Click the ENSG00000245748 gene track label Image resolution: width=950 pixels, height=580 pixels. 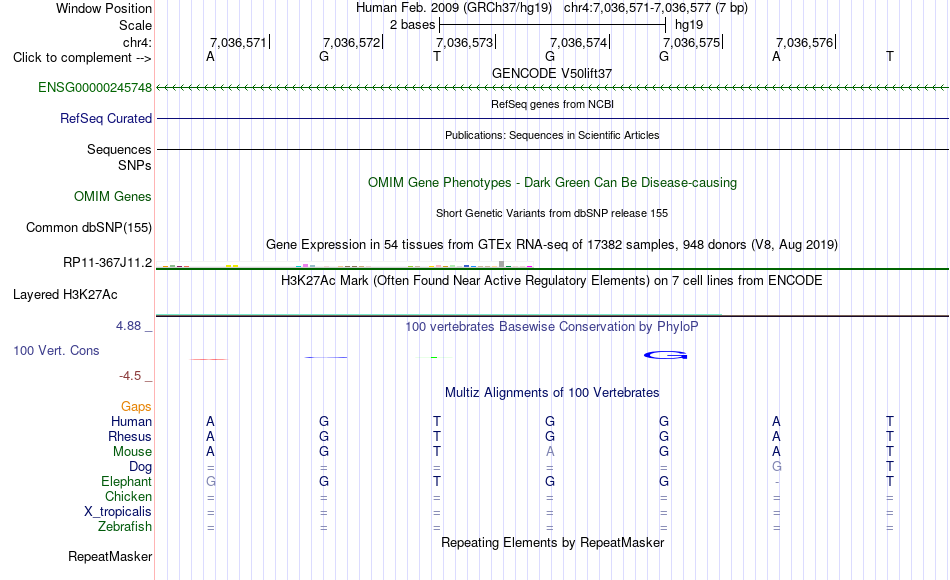(95, 88)
